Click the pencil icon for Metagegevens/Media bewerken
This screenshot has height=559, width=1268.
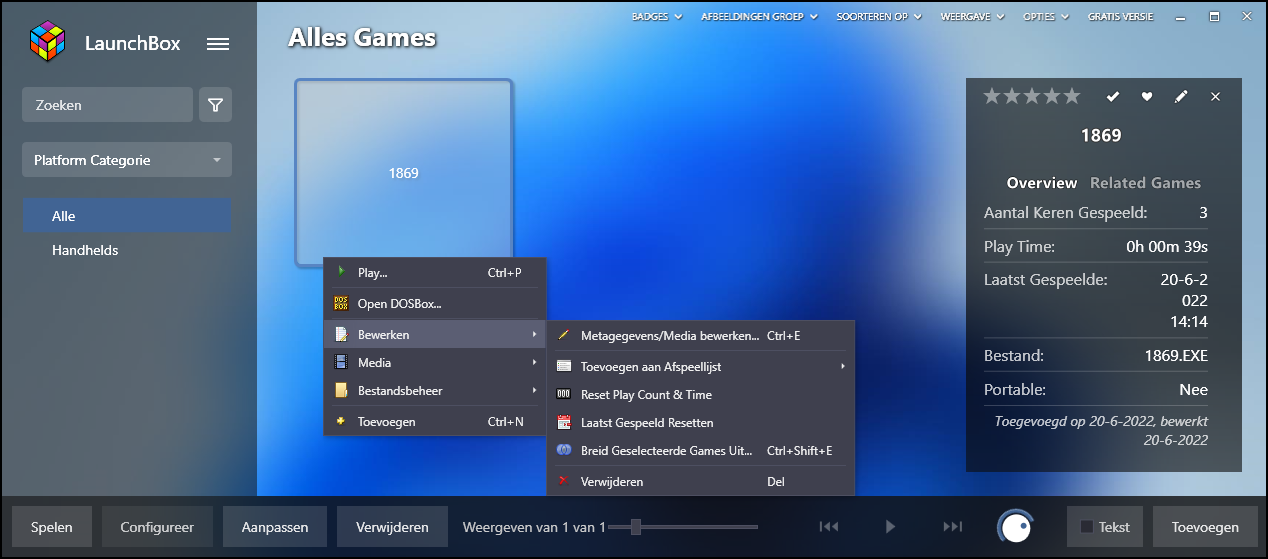pos(563,336)
